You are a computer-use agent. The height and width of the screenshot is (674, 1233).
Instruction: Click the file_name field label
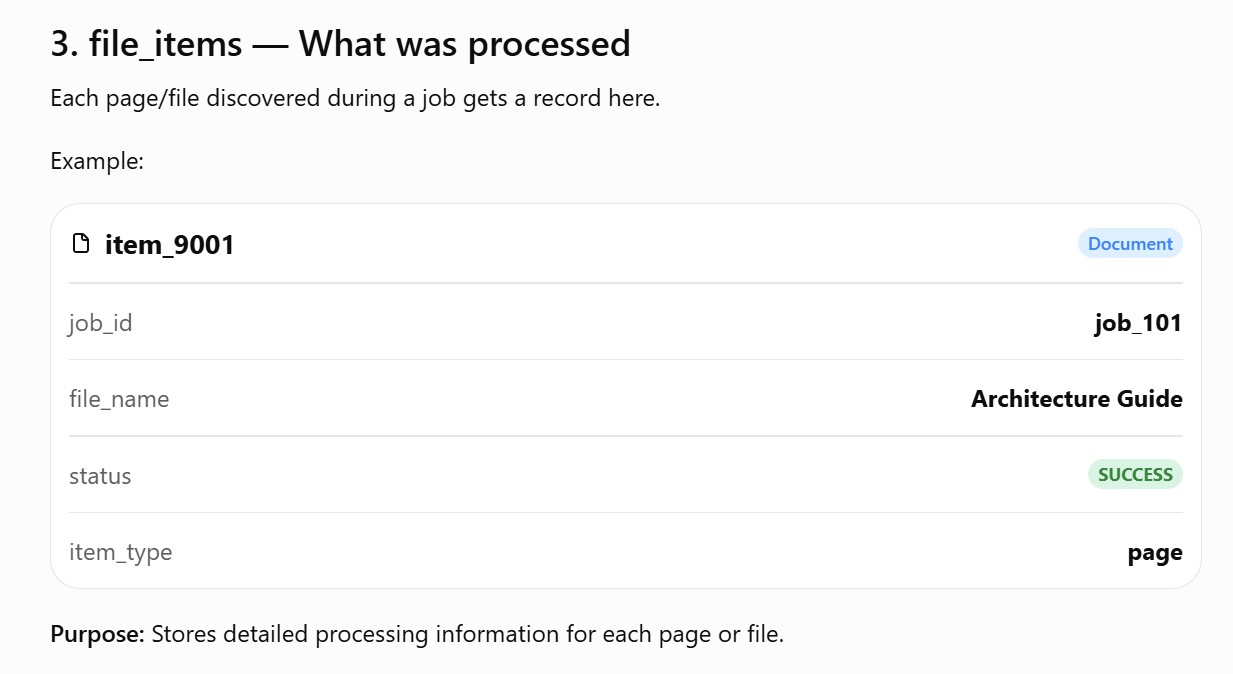pos(119,399)
